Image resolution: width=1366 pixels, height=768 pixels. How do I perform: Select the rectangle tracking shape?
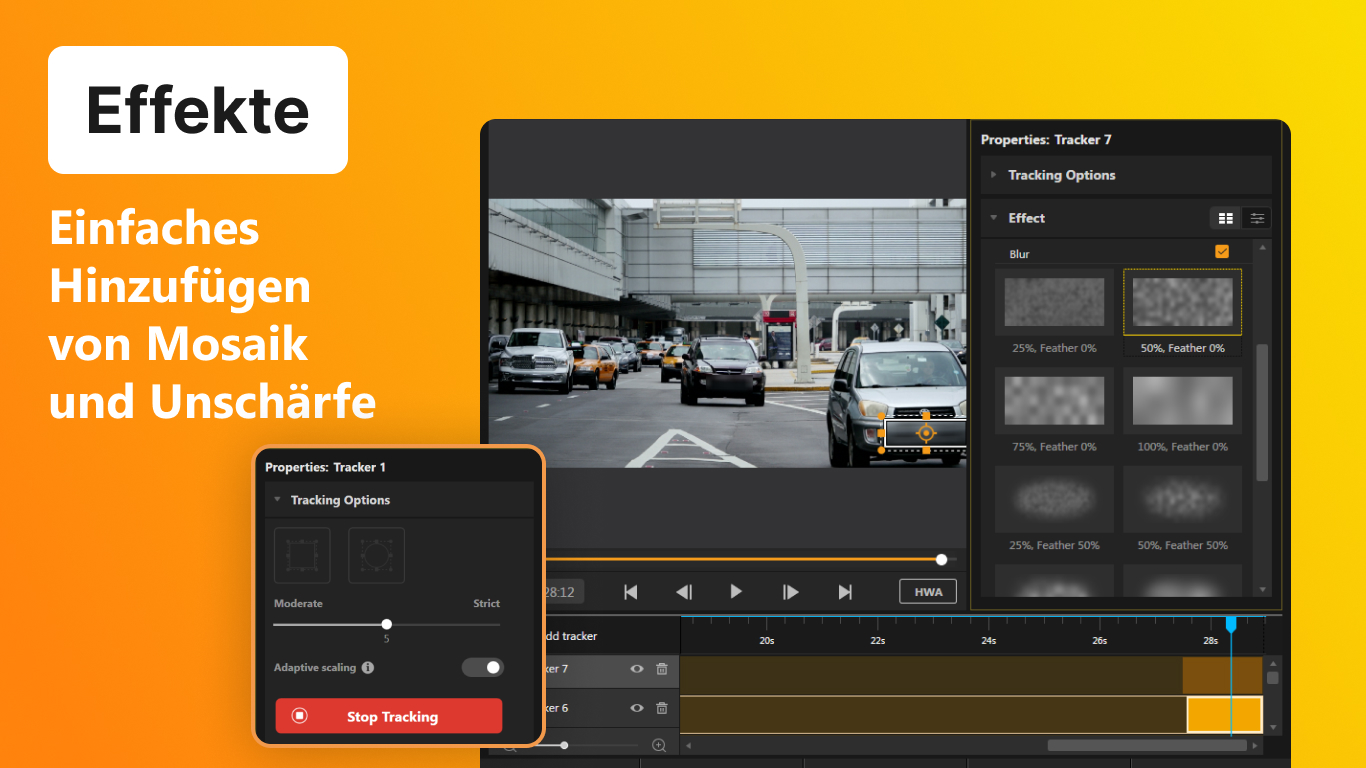pos(302,555)
